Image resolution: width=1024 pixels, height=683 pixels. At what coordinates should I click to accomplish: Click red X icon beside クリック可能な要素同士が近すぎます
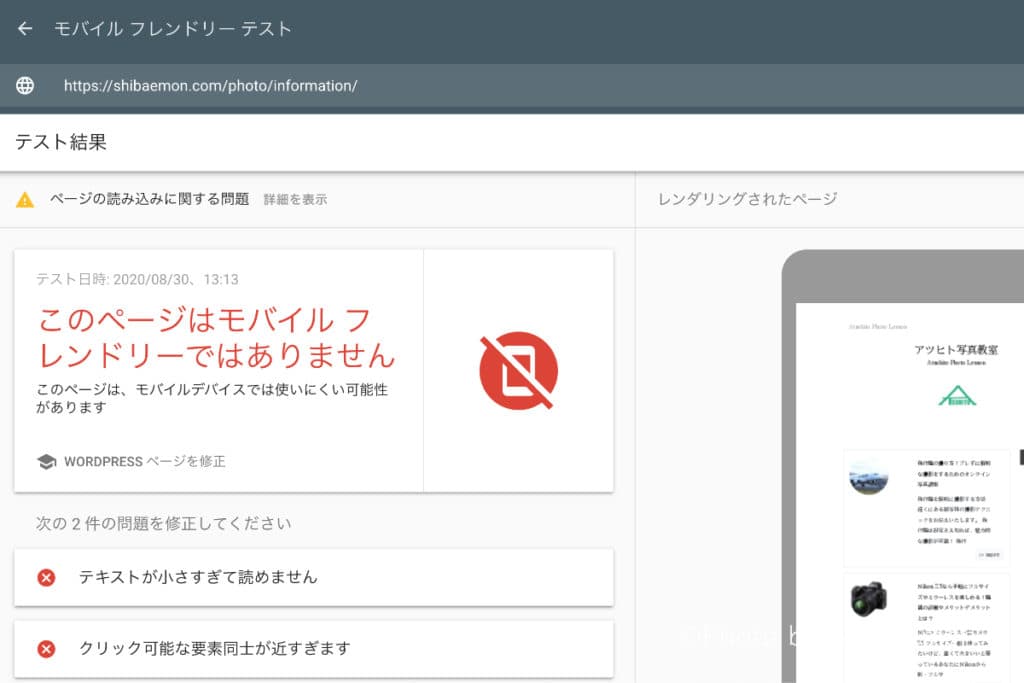click(x=46, y=649)
